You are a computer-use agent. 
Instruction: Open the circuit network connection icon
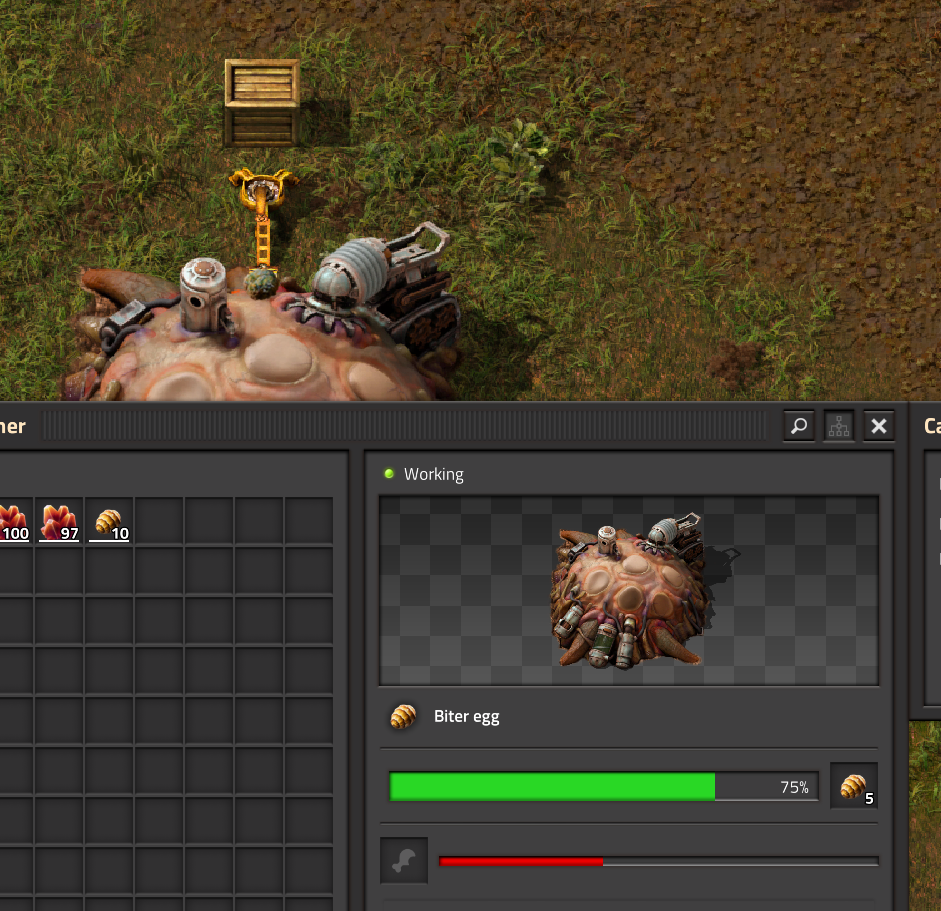838,426
